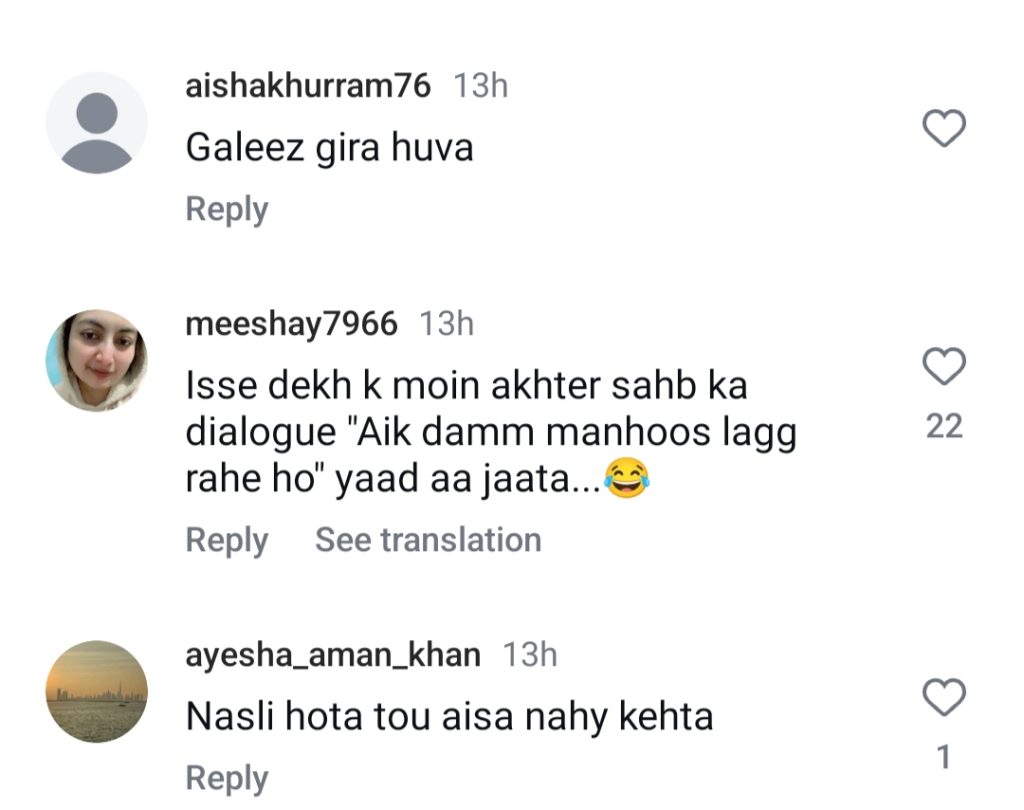This screenshot has height=810, width=1024.
Task: Click Reply under meeshay7966's comment
Action: click(227, 540)
